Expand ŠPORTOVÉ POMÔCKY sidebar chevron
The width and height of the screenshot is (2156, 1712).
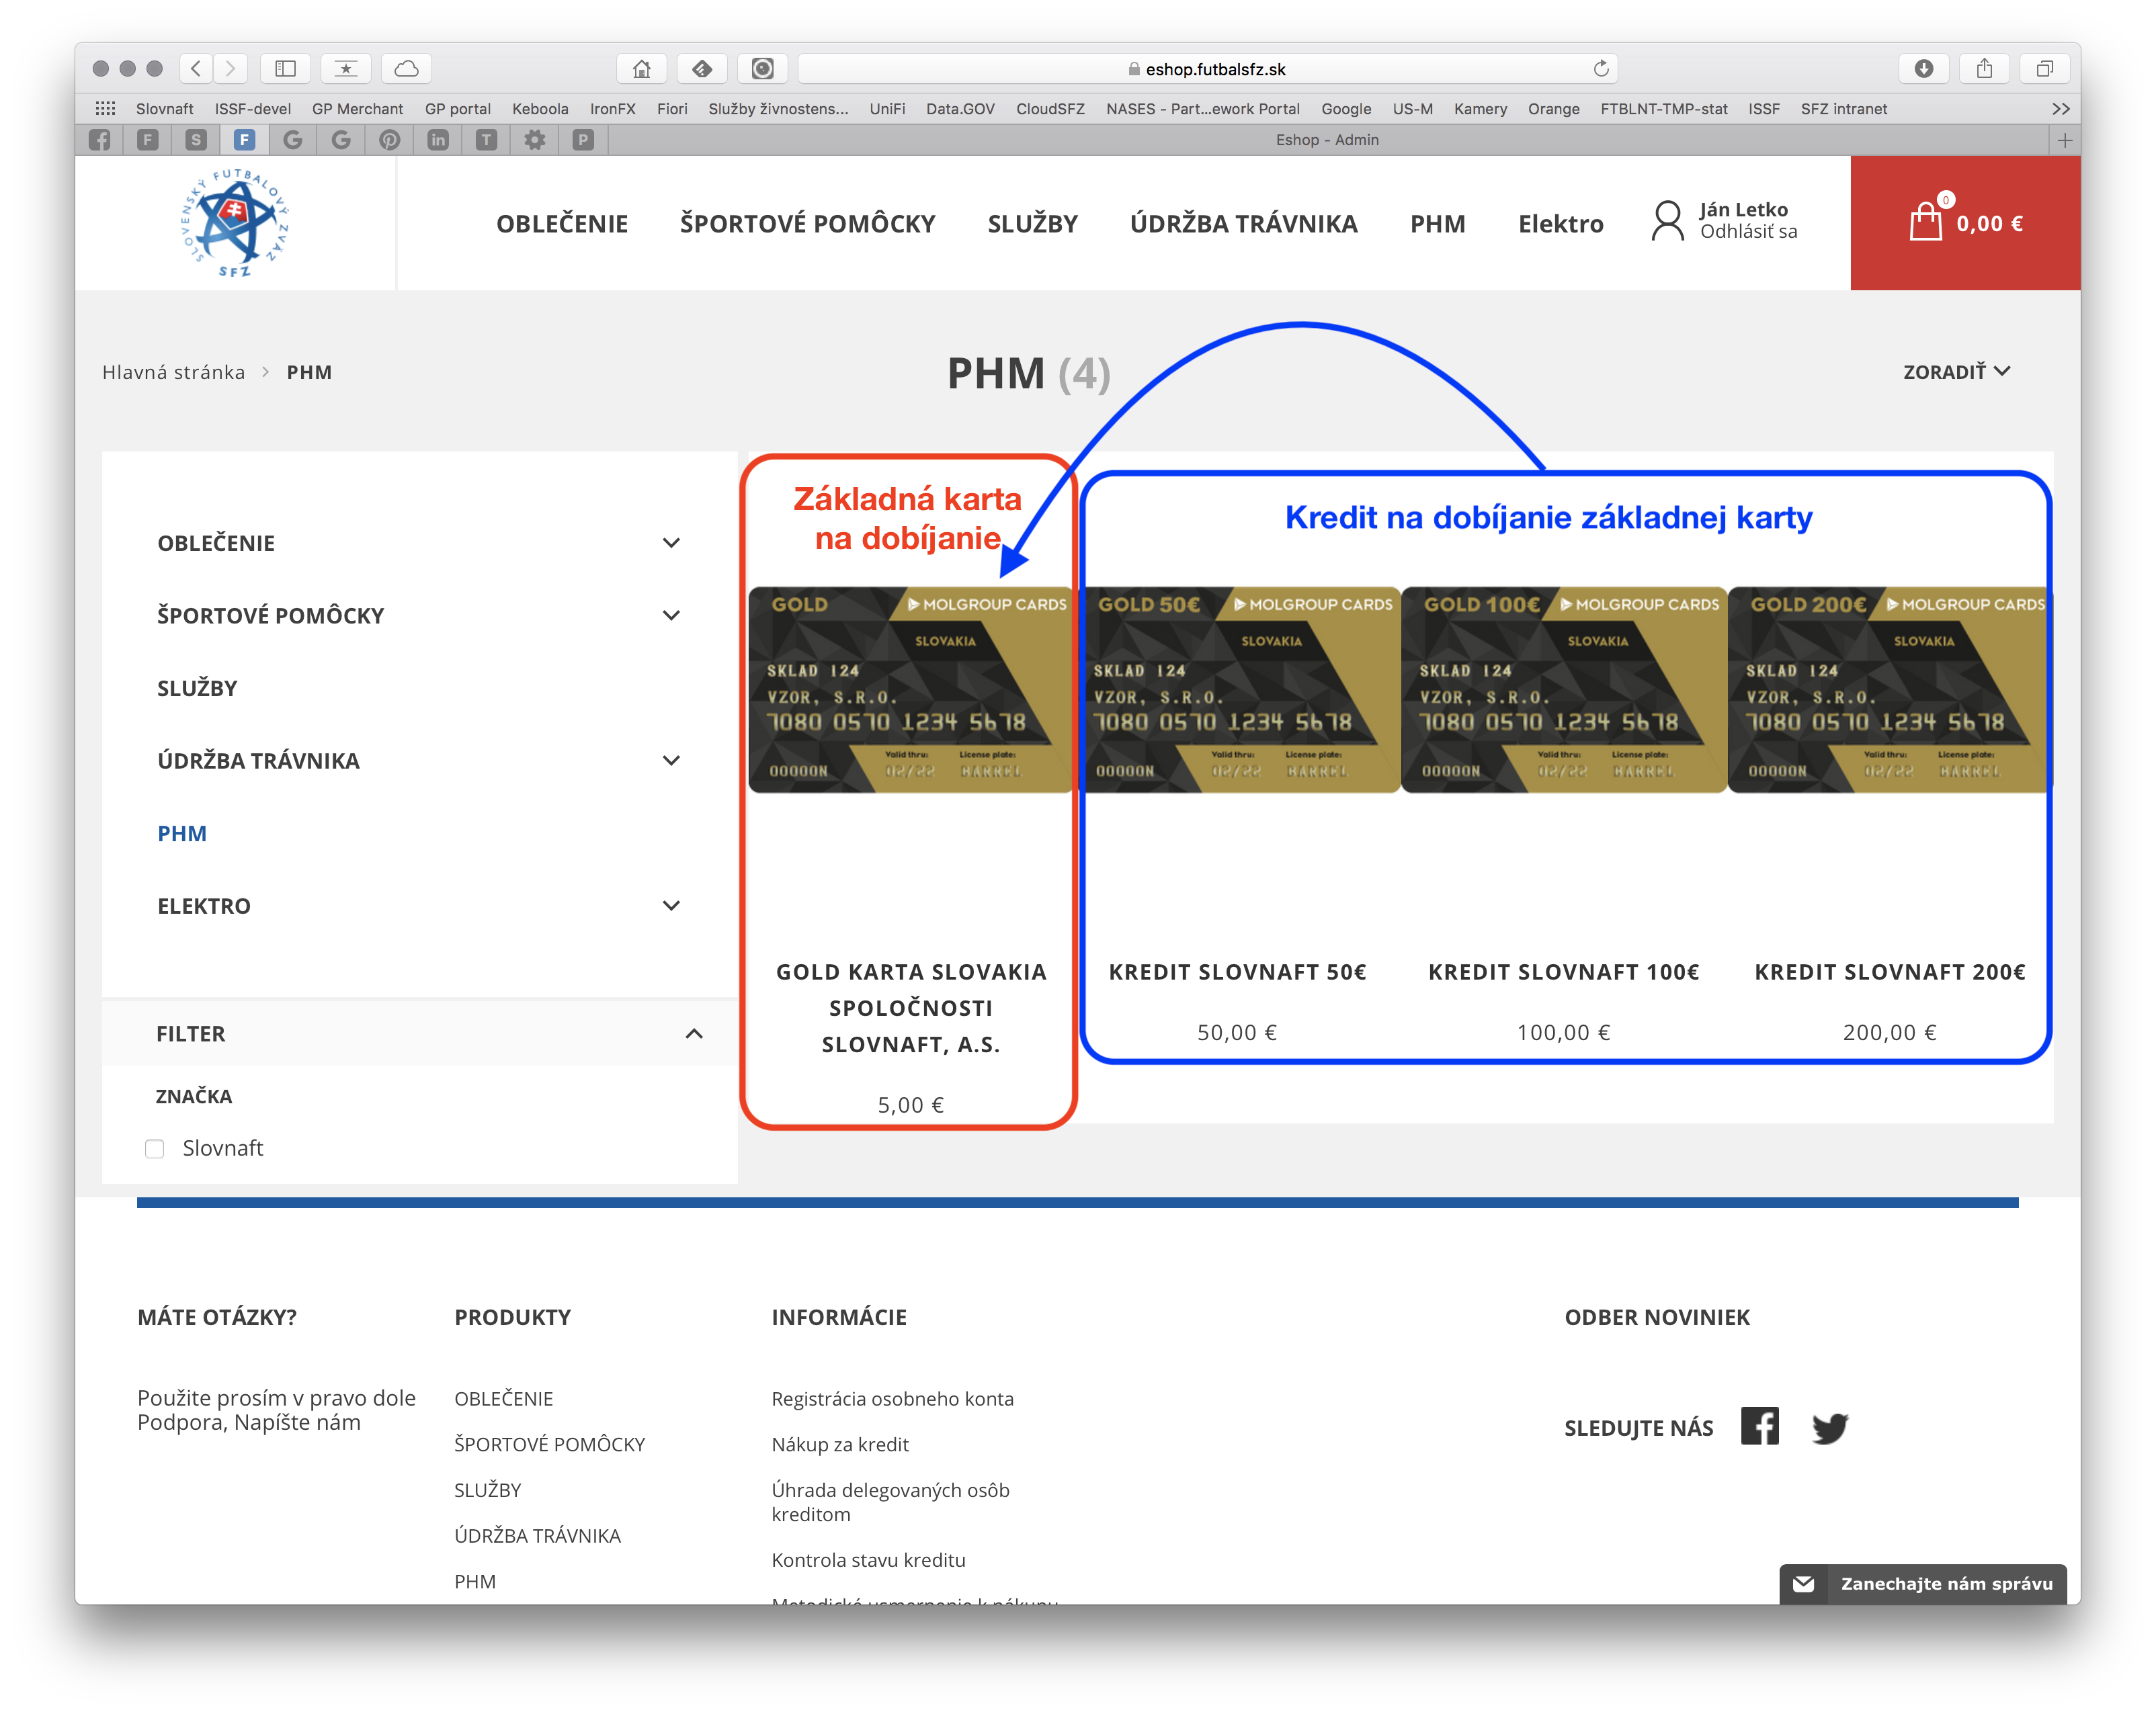671,615
